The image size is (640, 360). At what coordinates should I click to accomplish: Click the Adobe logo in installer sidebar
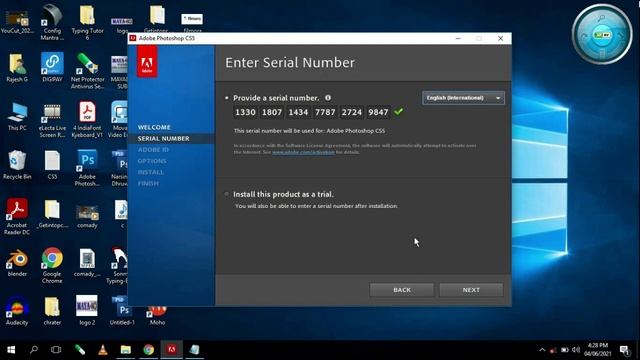point(147,61)
